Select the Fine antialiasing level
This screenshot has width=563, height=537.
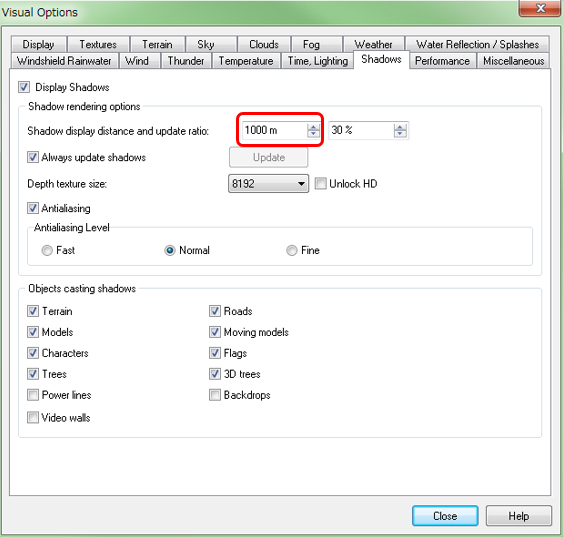pos(292,250)
